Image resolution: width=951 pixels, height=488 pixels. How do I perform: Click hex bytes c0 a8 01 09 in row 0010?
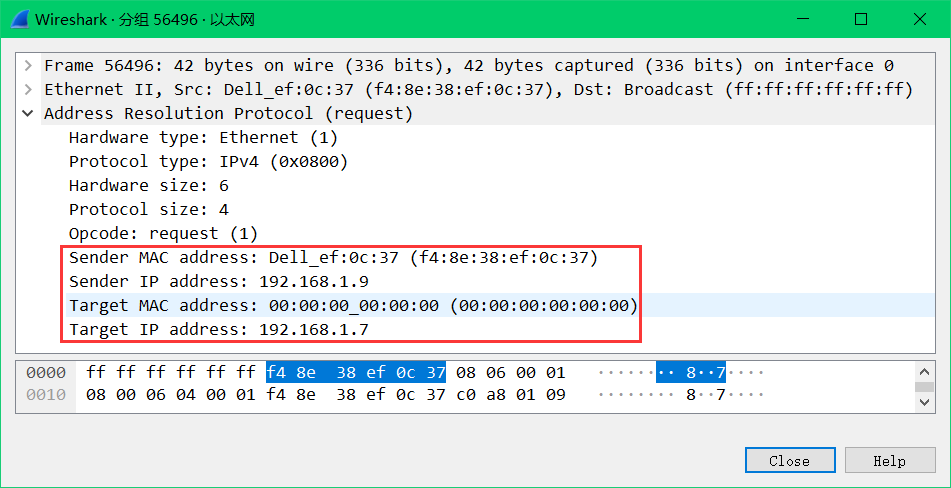(x=511, y=395)
